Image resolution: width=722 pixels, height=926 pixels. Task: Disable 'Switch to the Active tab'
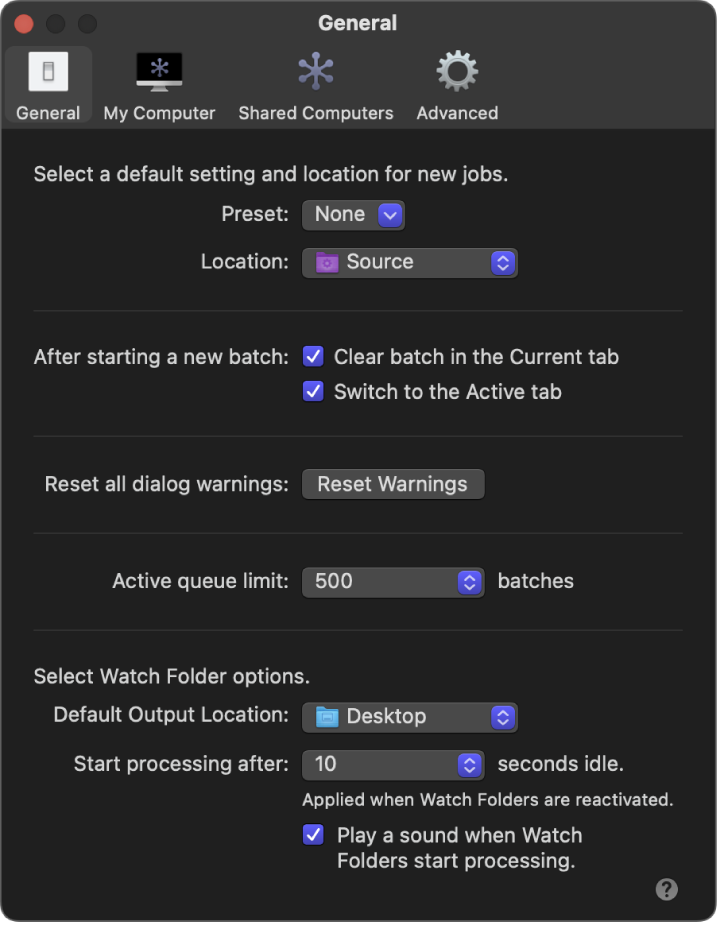[313, 391]
